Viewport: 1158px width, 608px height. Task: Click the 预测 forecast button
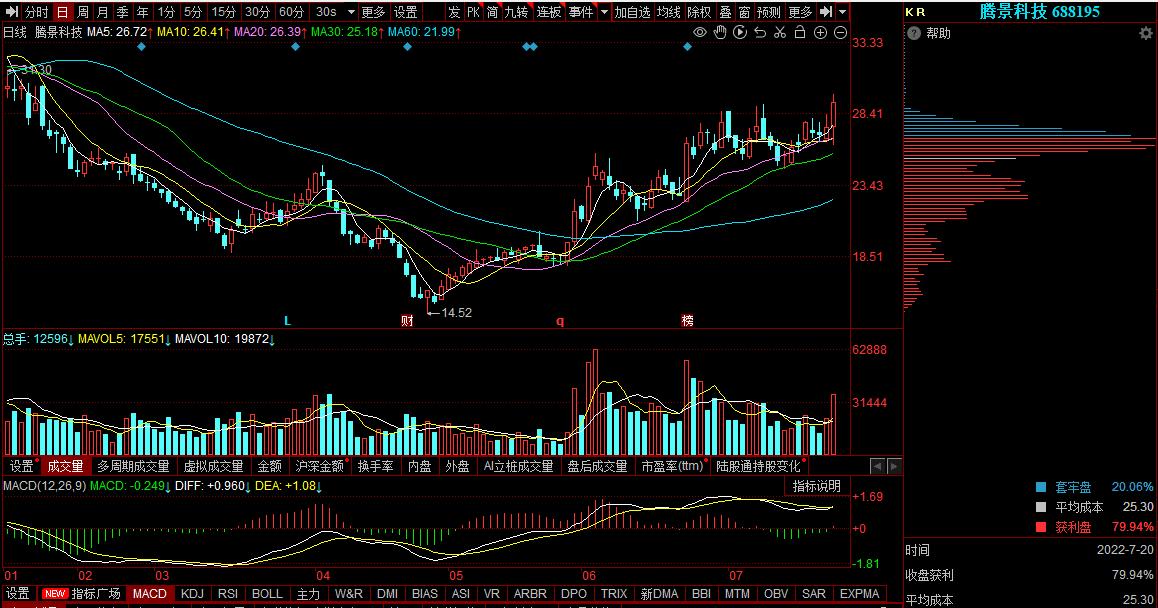(769, 12)
